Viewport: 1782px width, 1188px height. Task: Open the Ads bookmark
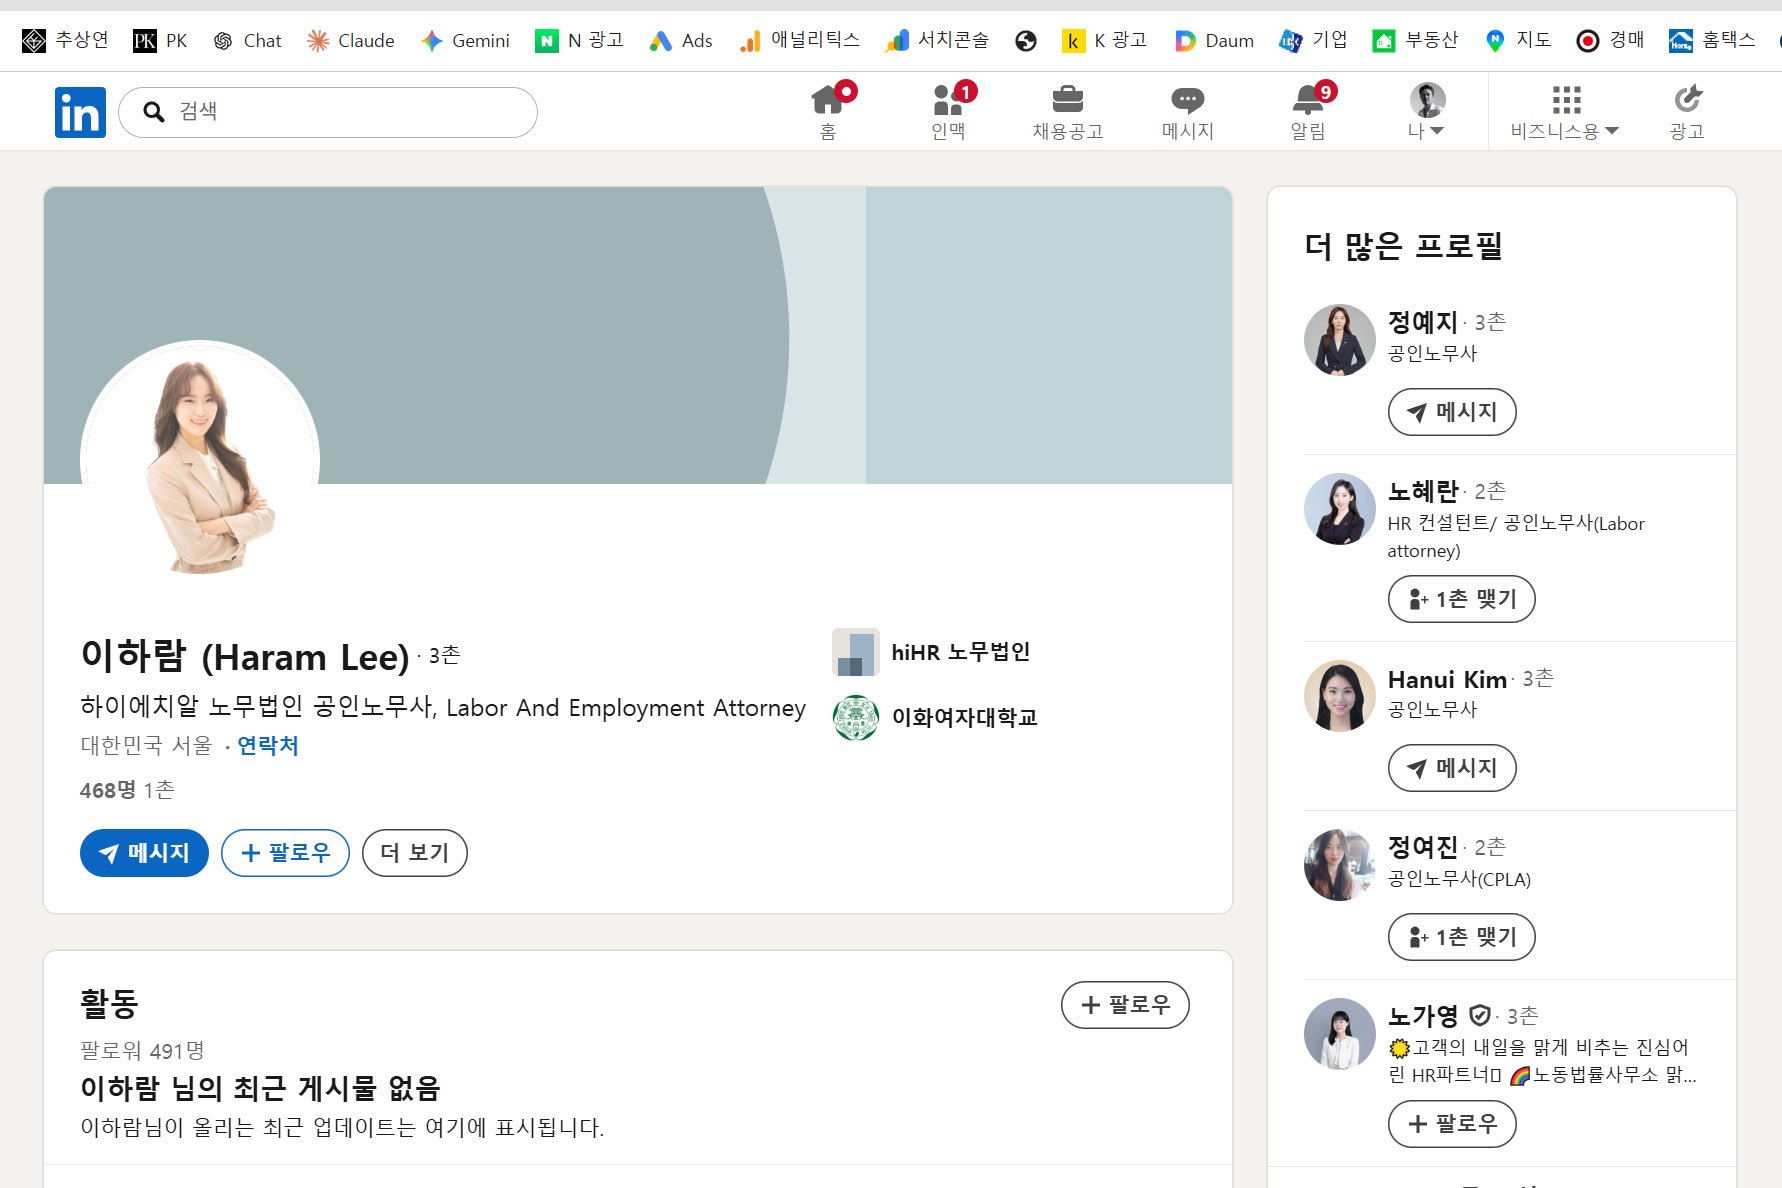pos(681,40)
